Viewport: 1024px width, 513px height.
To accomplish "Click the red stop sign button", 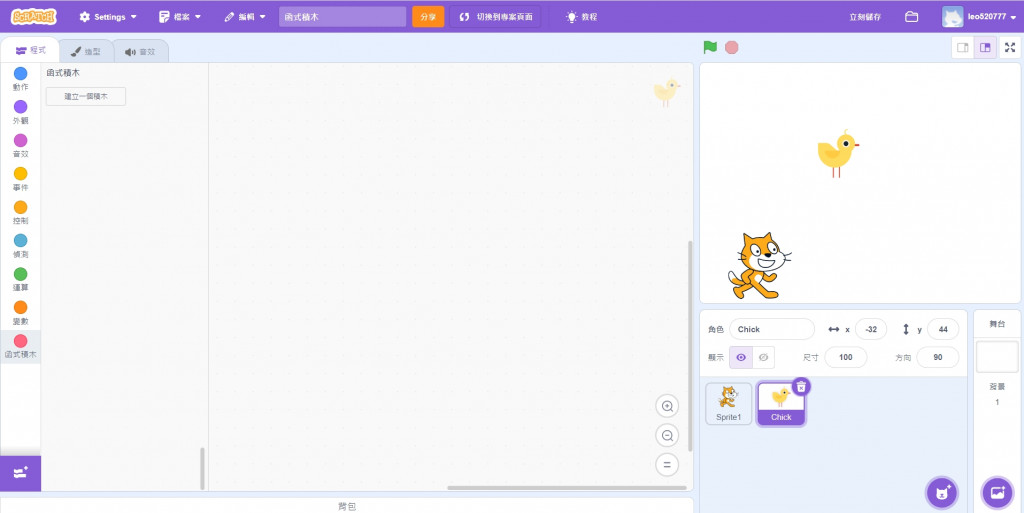I will click(x=731, y=47).
